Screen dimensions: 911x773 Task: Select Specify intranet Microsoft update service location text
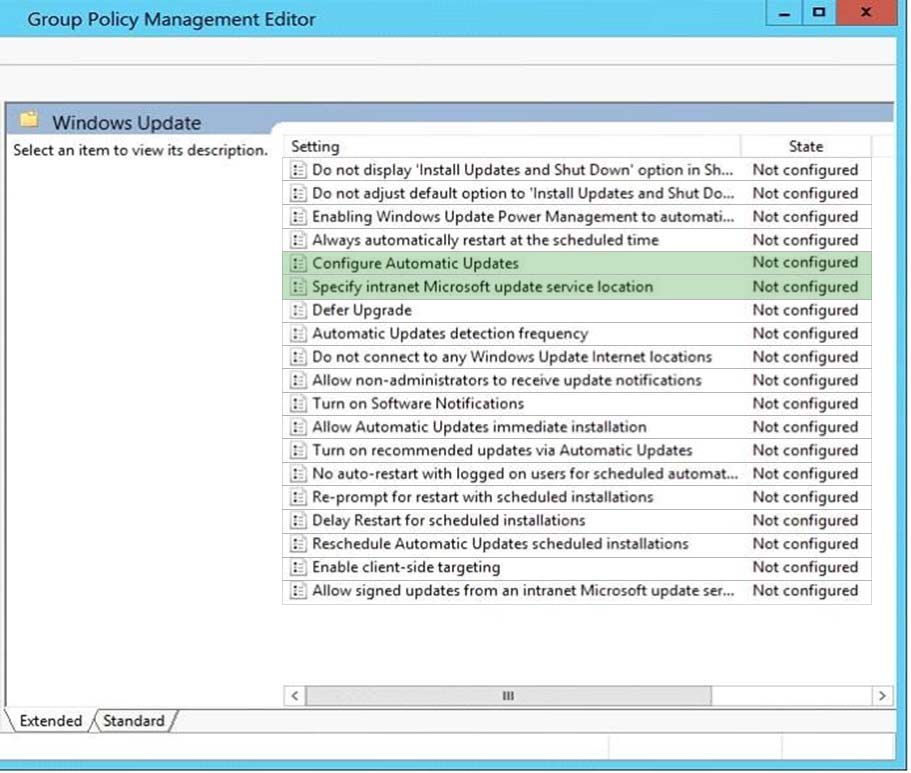coord(482,287)
